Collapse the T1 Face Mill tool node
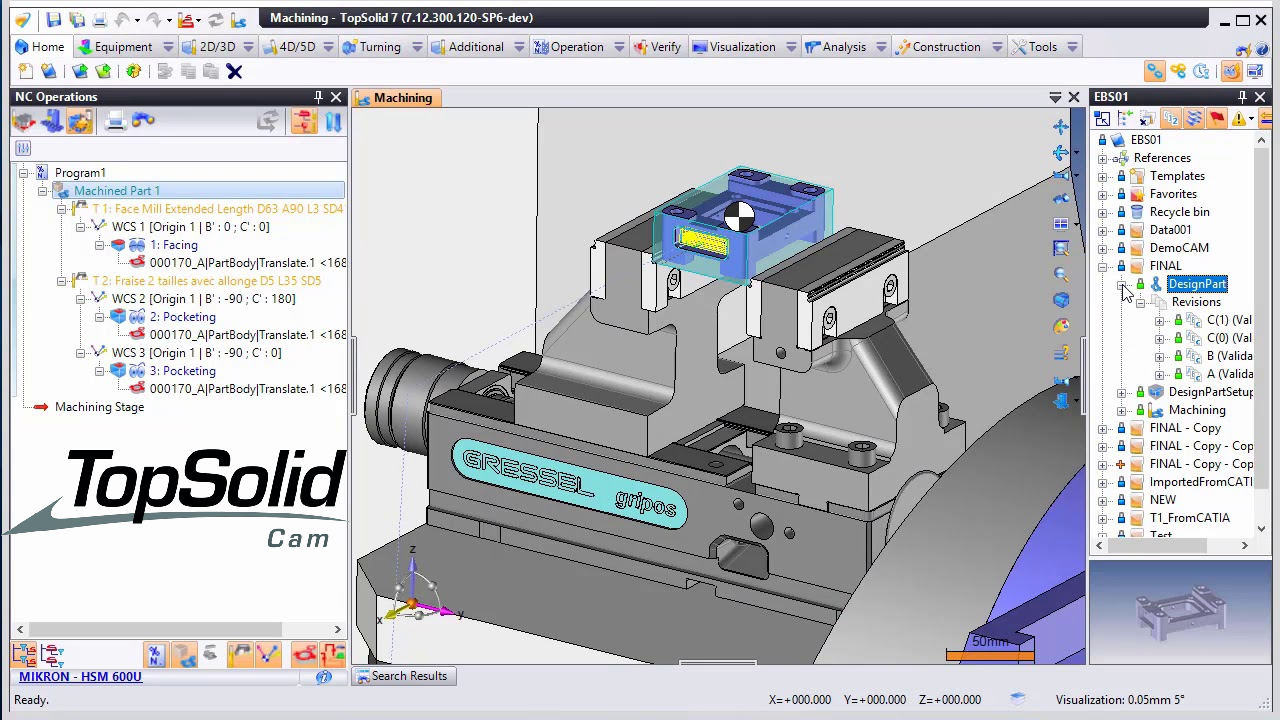The width and height of the screenshot is (1280, 720). pyautogui.click(x=61, y=209)
